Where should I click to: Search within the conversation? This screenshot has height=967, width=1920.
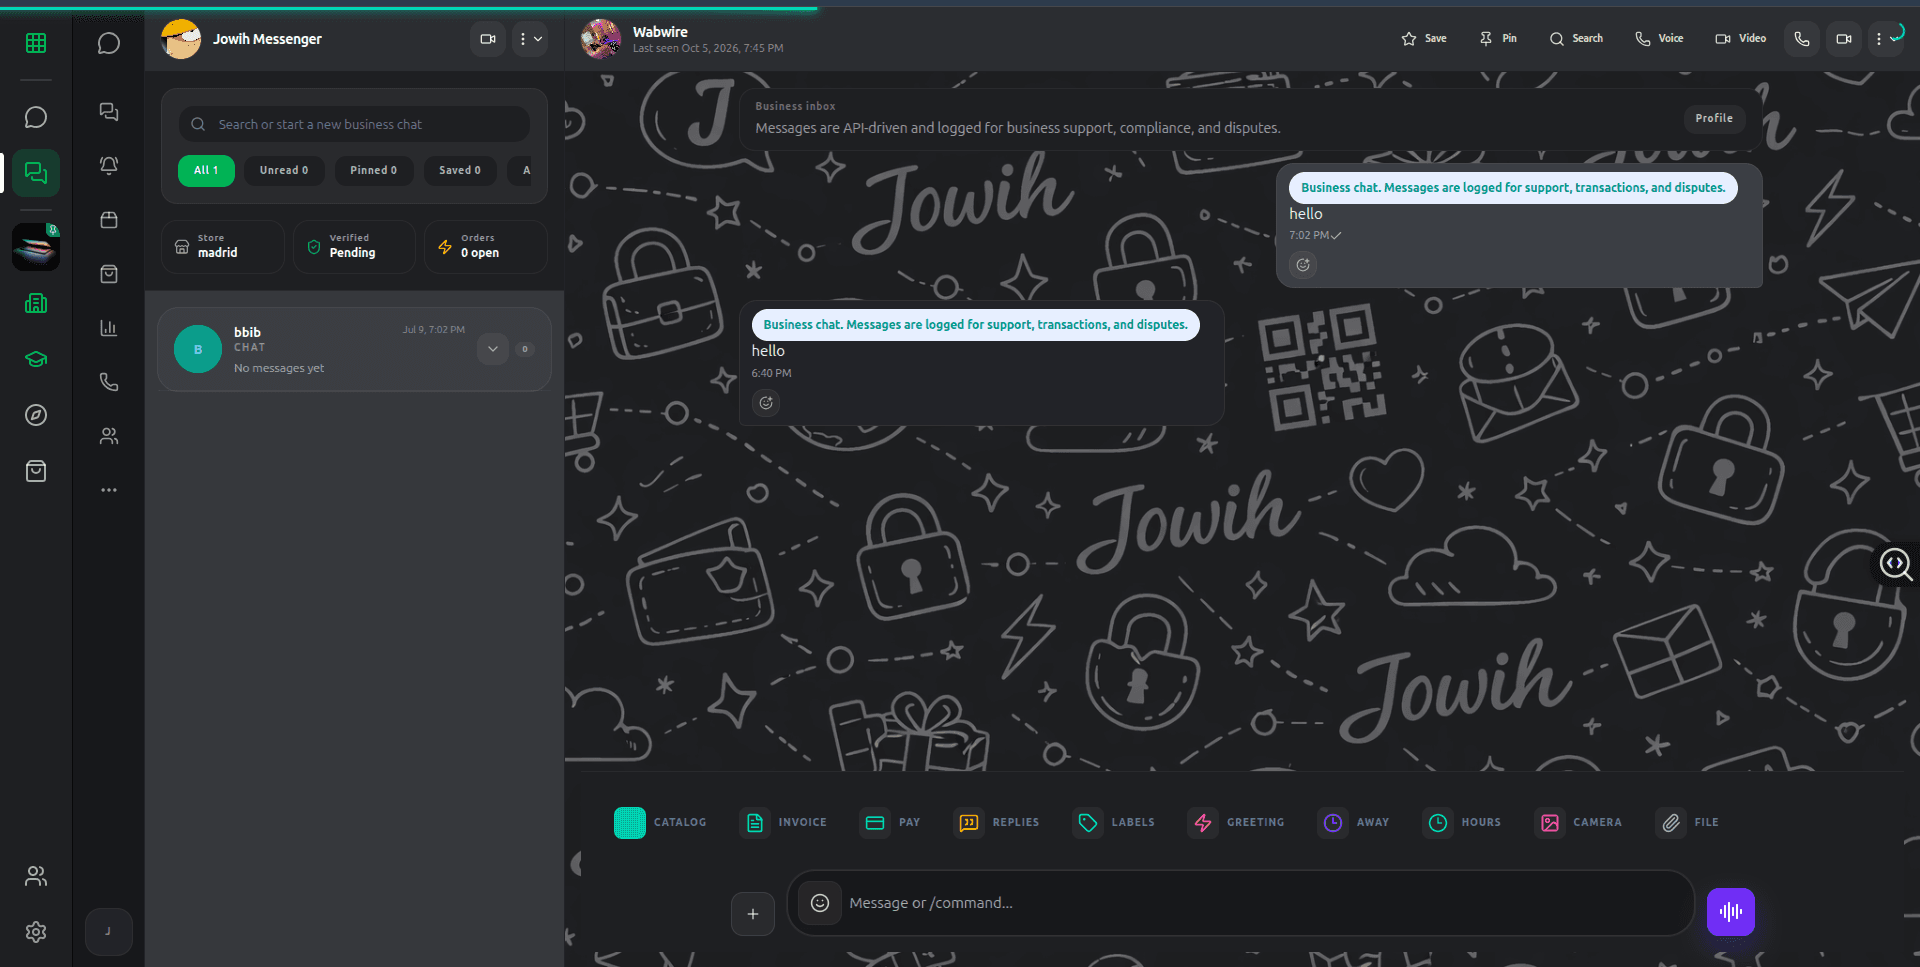tap(1576, 39)
